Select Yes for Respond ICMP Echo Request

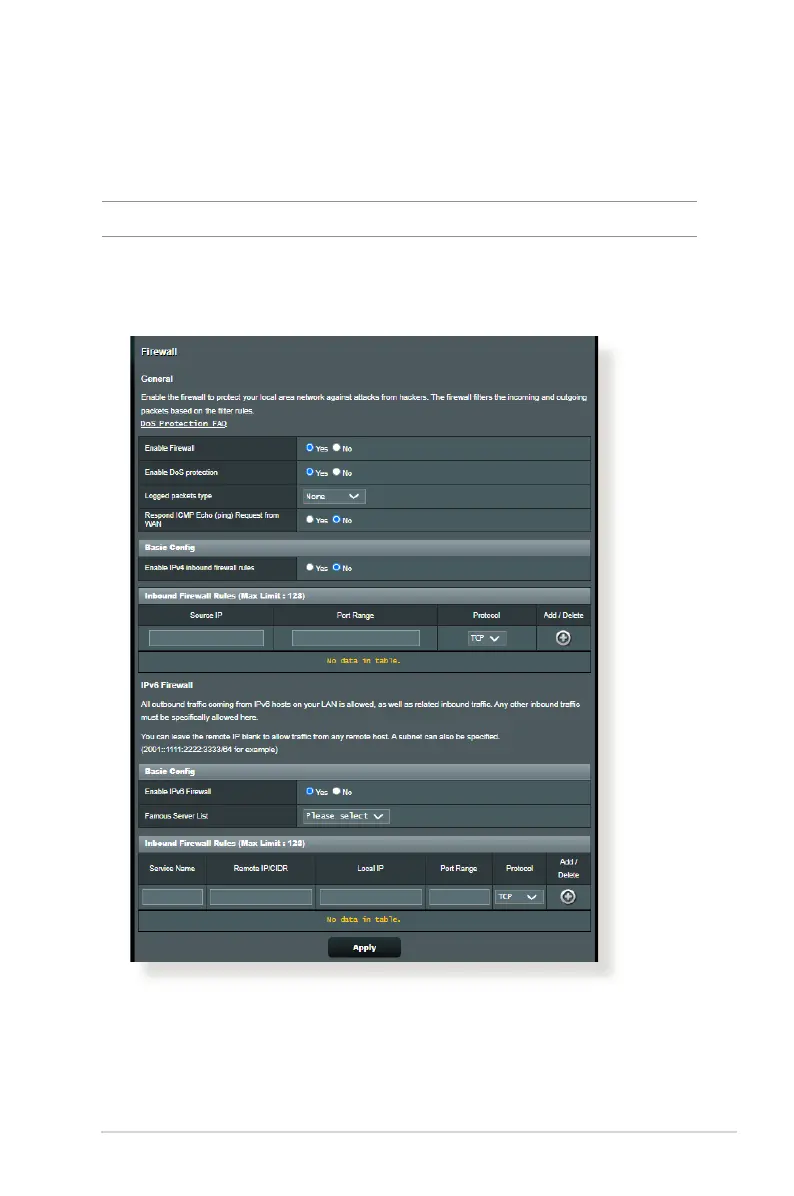click(x=310, y=520)
